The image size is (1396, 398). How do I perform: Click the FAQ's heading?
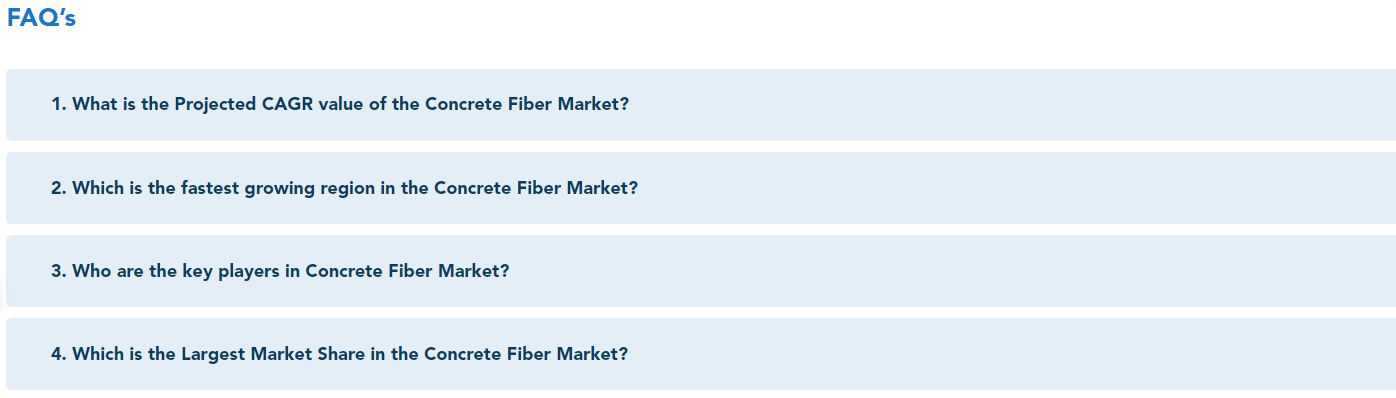coord(41,18)
